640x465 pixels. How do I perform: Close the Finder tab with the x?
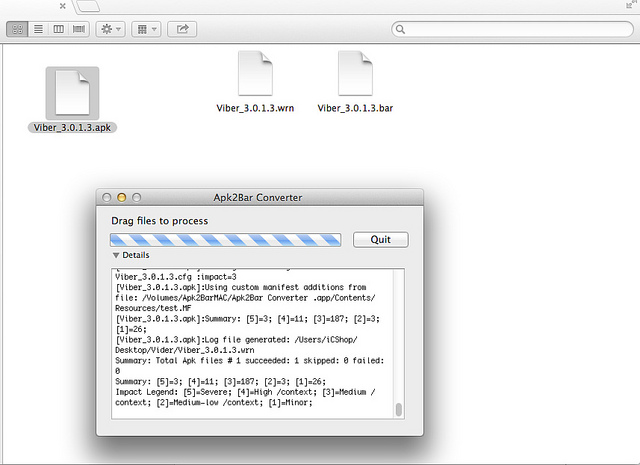pos(62,6)
